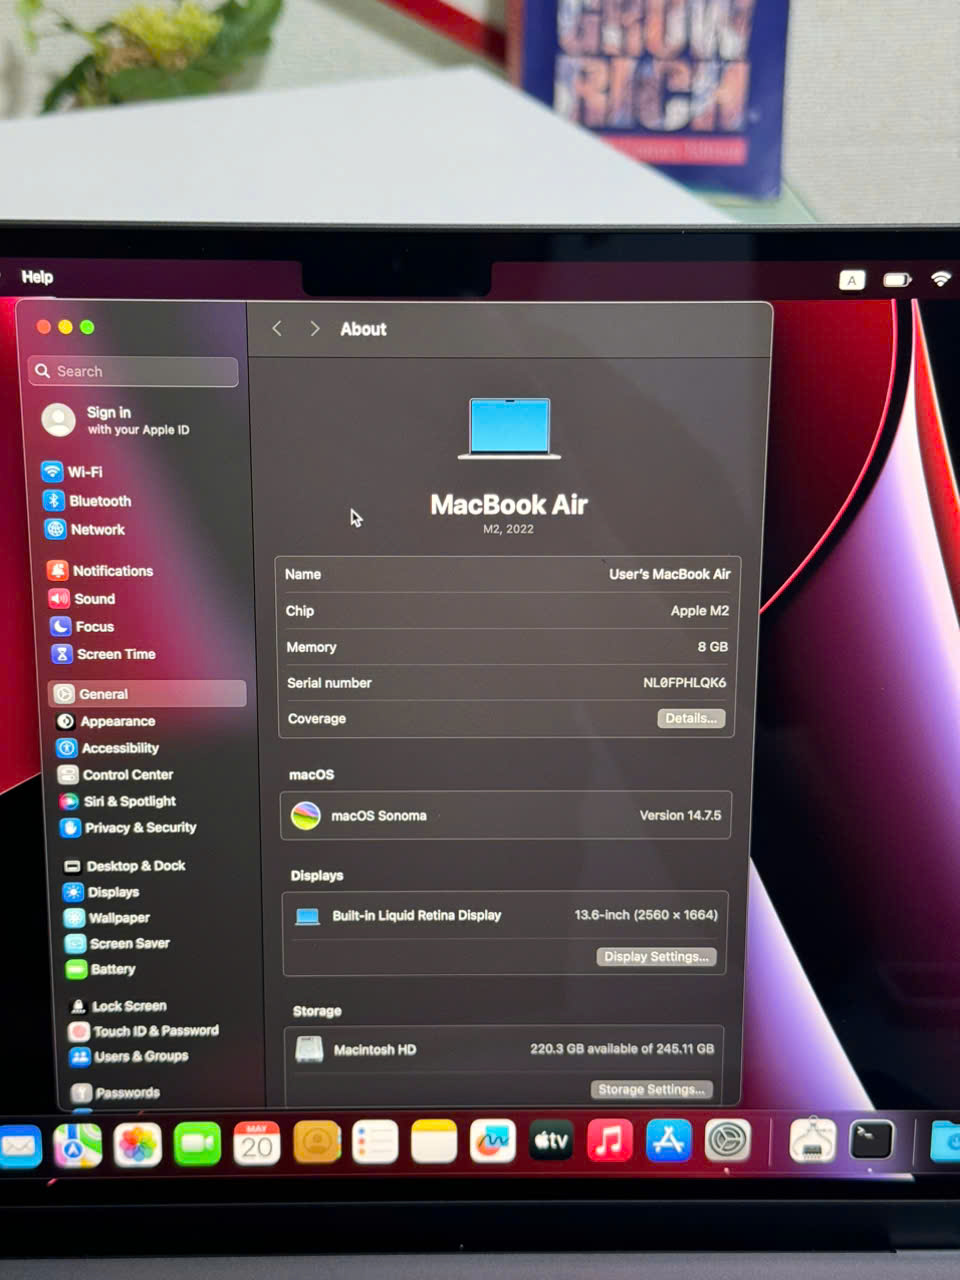960x1280 pixels.
Task: Open Screen Saver settings in sidebar
Action: click(x=117, y=943)
